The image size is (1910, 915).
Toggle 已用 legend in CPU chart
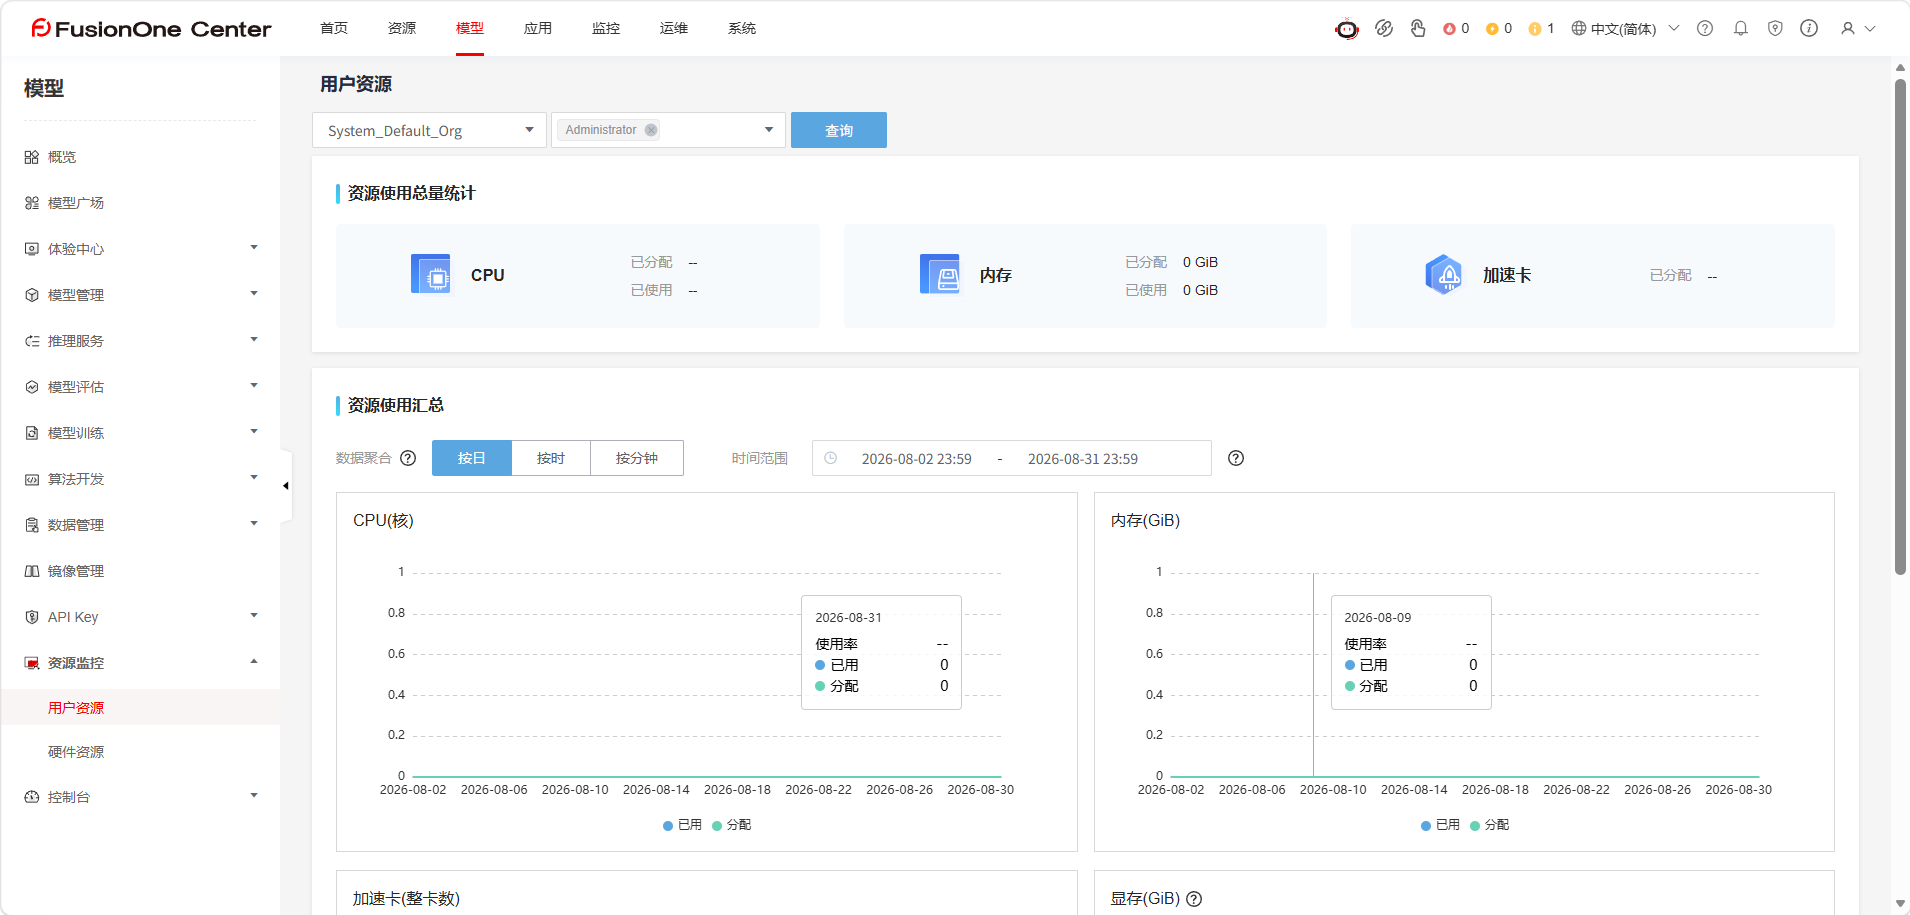682,825
